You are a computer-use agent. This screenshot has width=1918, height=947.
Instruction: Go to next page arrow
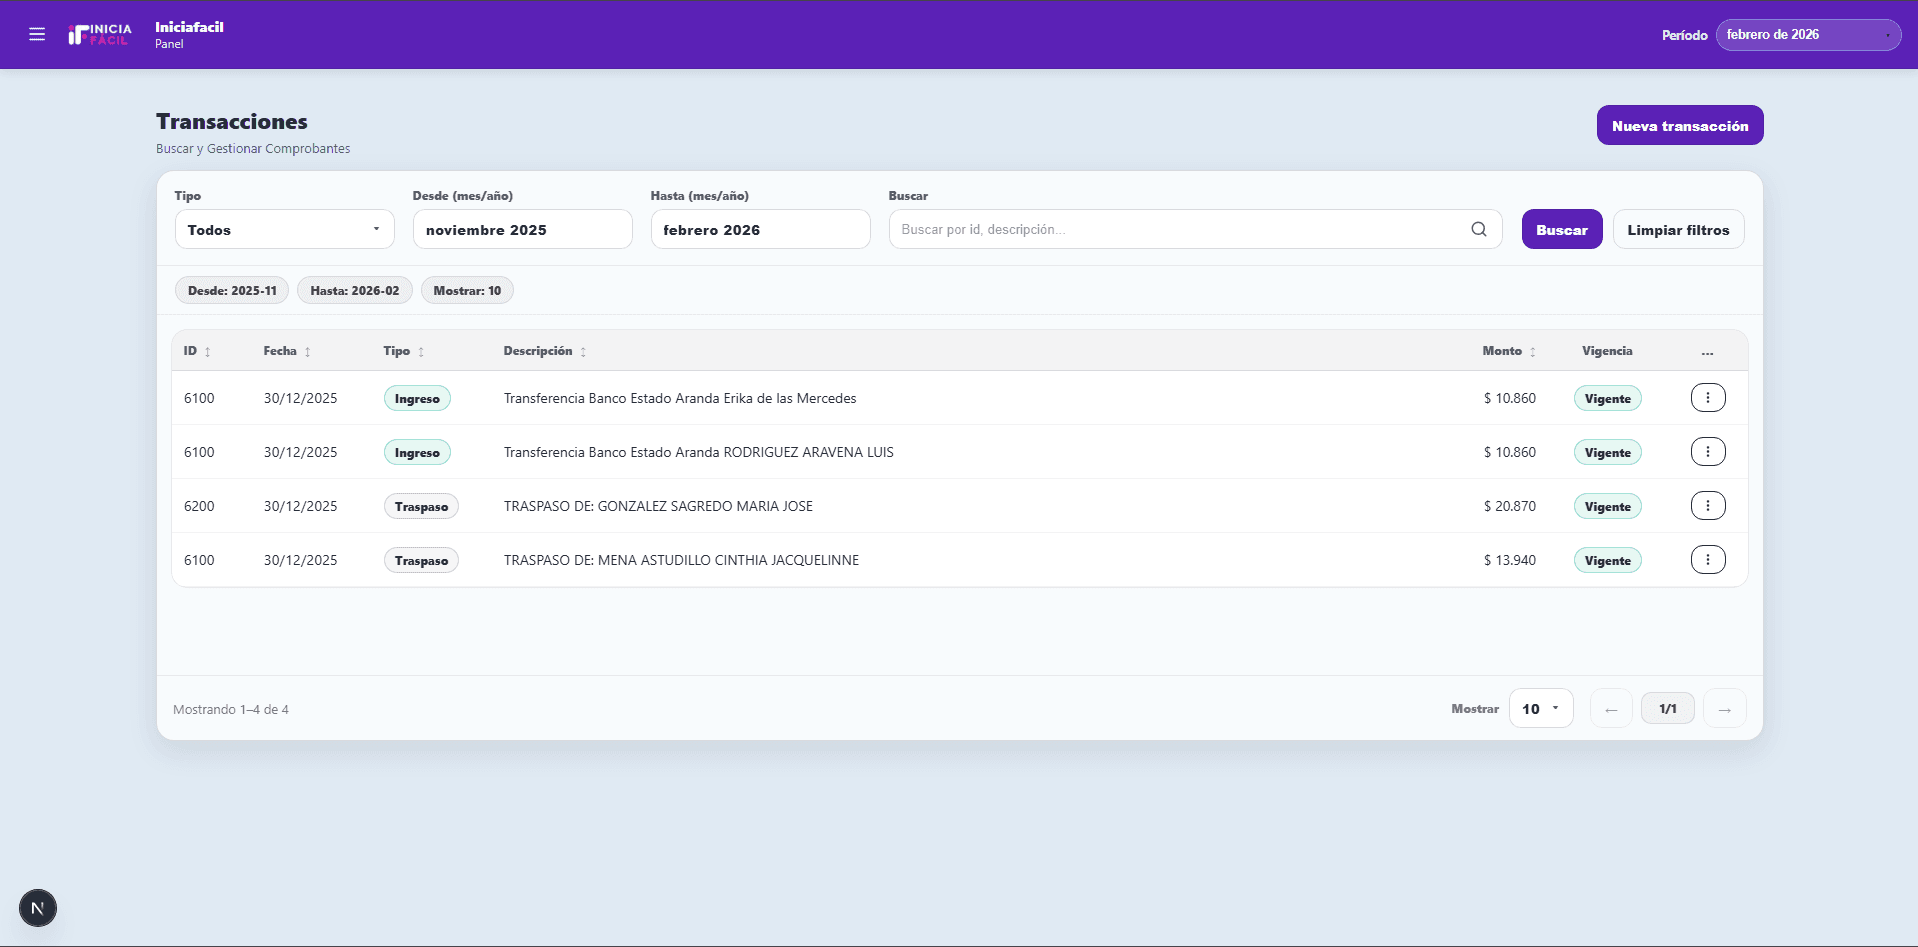pyautogui.click(x=1724, y=709)
